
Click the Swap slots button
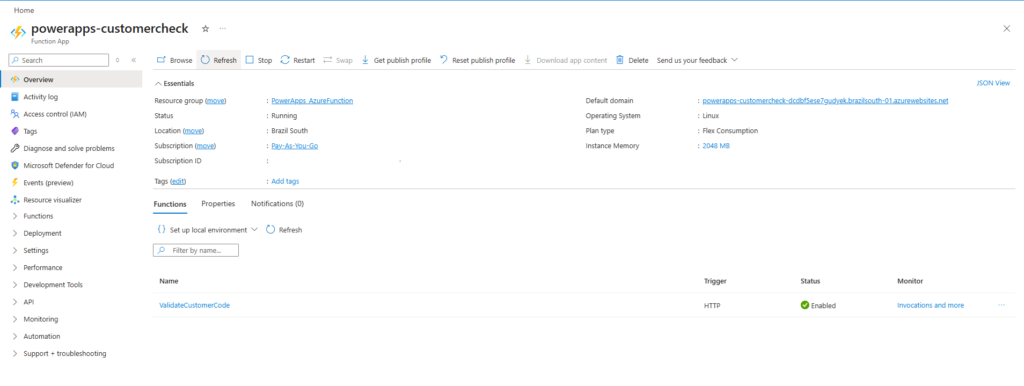338,60
